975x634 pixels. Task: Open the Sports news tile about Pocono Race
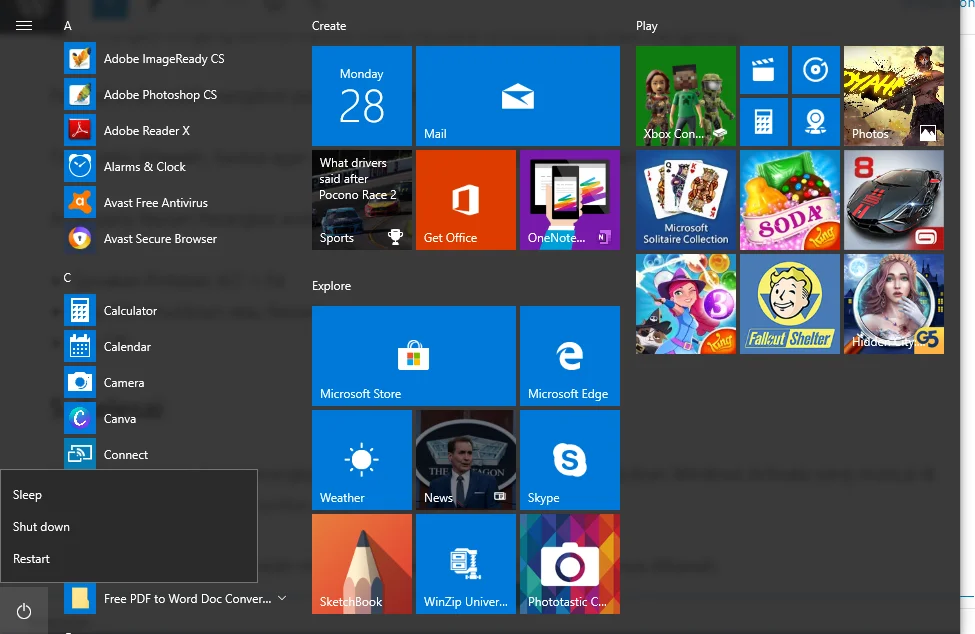tap(362, 200)
